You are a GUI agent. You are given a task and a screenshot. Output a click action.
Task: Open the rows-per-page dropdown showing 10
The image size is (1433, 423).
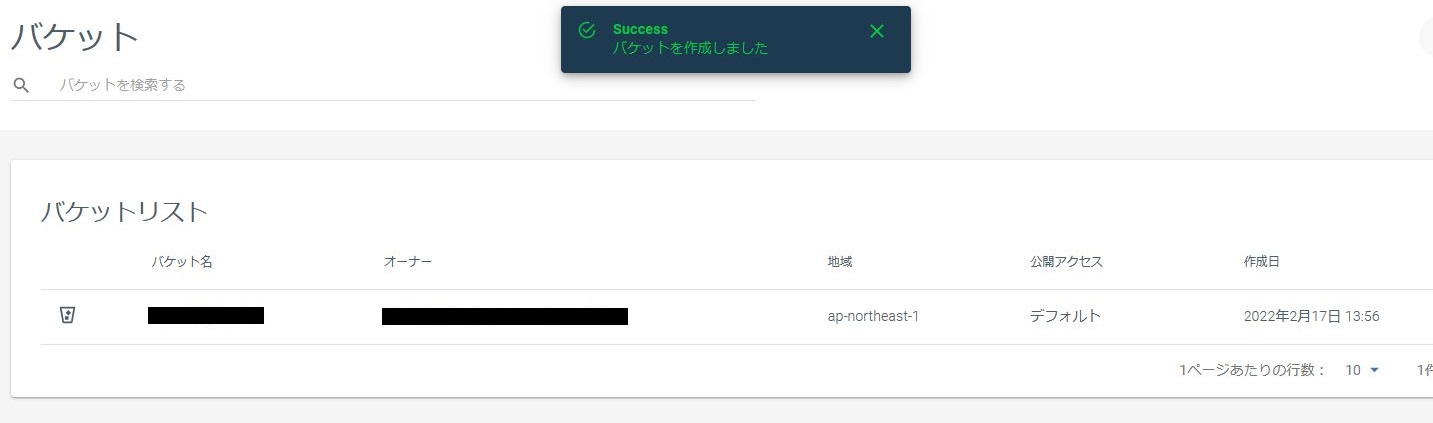point(1362,370)
